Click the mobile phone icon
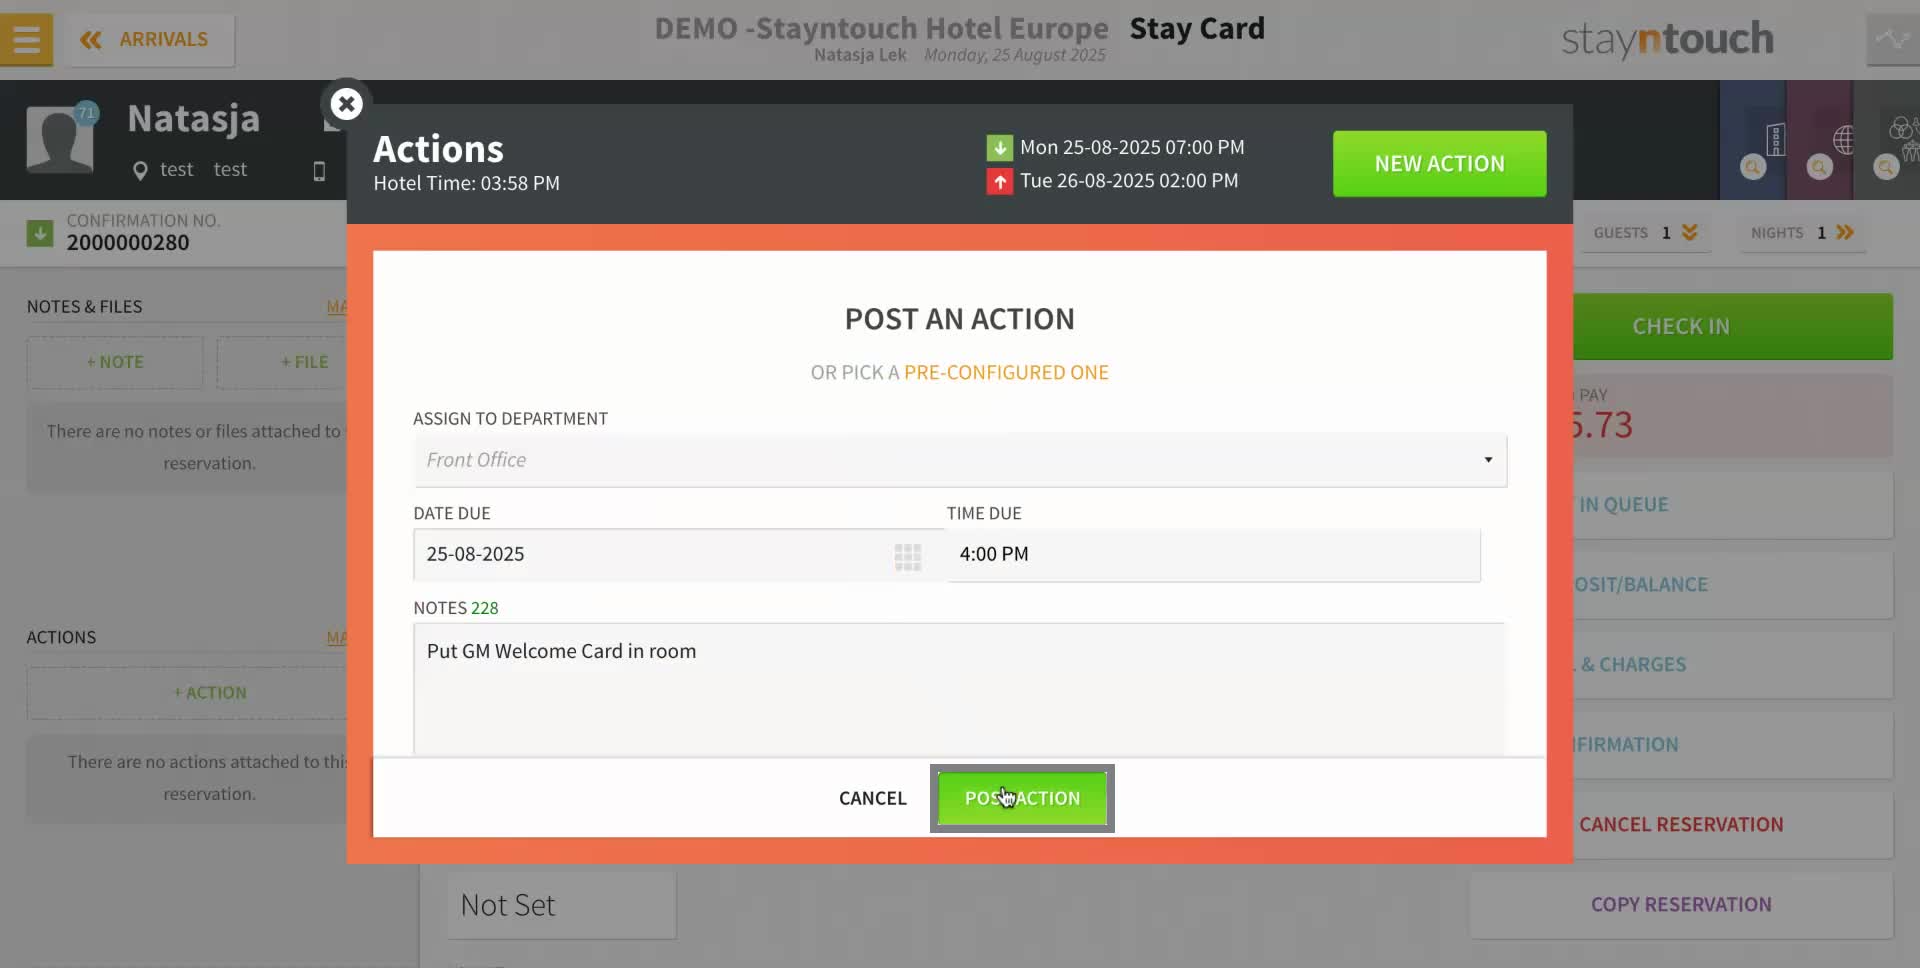The width and height of the screenshot is (1920, 968). (x=319, y=171)
